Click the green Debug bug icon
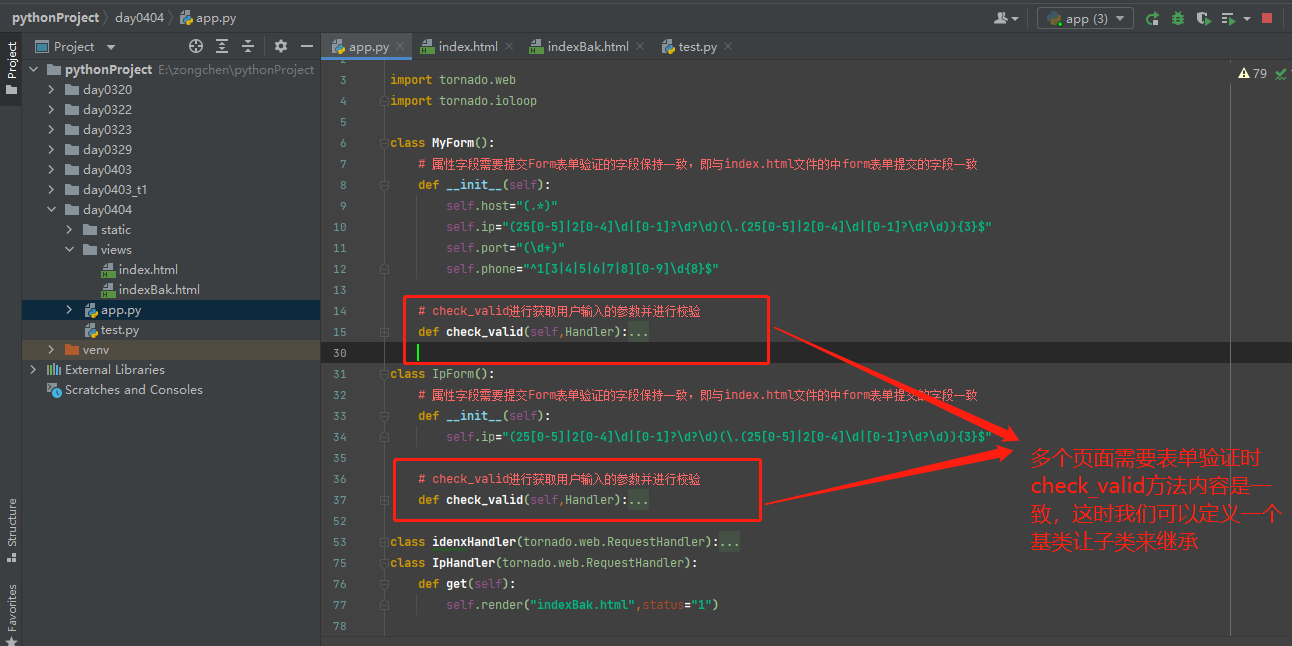This screenshot has width=1292, height=646. click(x=1178, y=18)
